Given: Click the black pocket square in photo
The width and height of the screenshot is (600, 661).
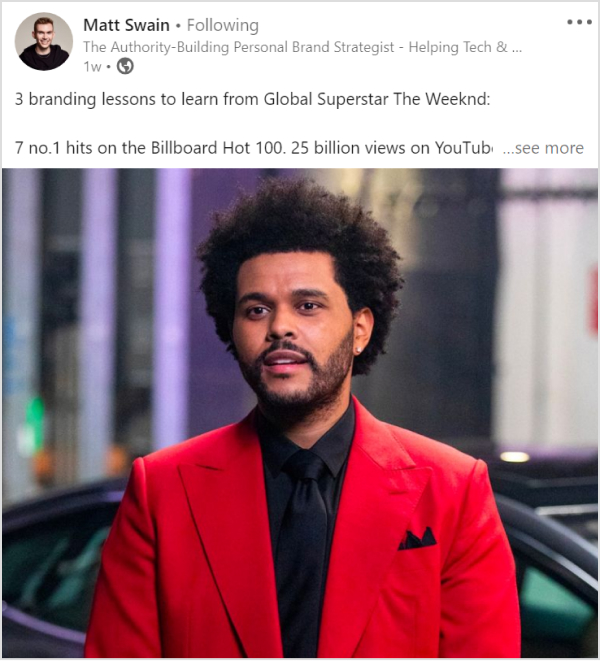Looking at the screenshot, I should point(417,539).
